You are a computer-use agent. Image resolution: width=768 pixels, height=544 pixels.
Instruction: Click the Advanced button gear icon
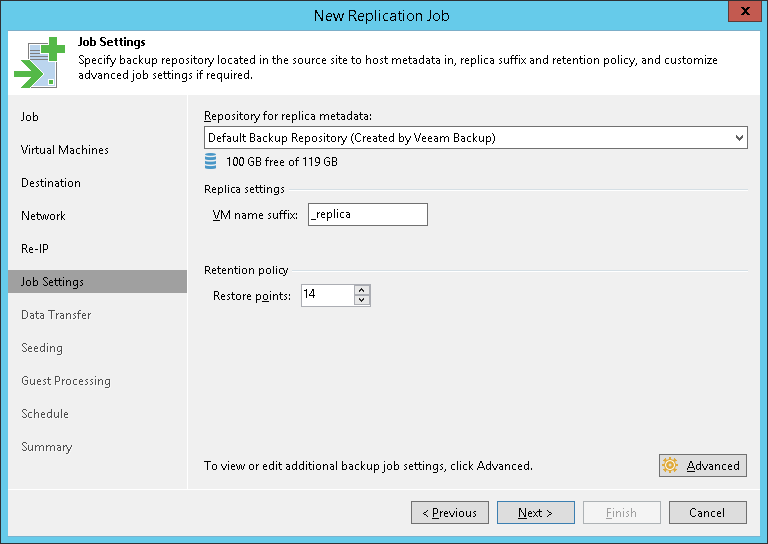670,465
